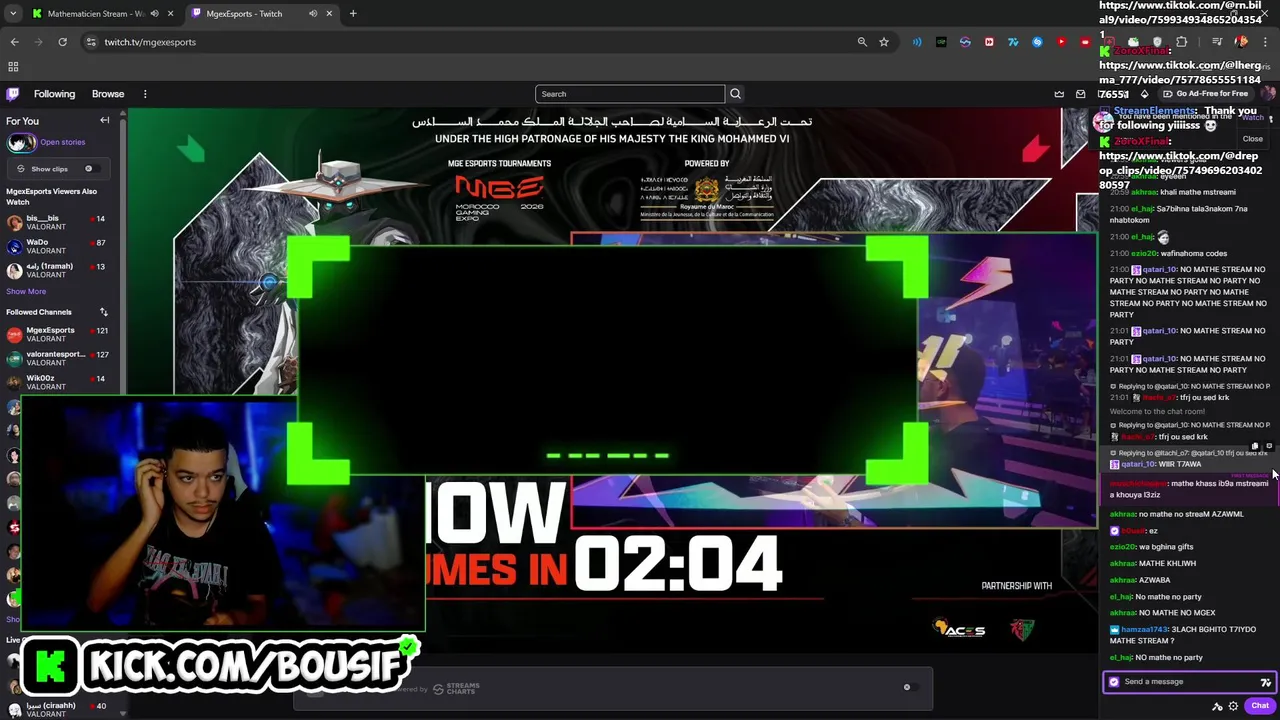Click the Twitch logo home icon
This screenshot has width=1280, height=720.
(12, 94)
